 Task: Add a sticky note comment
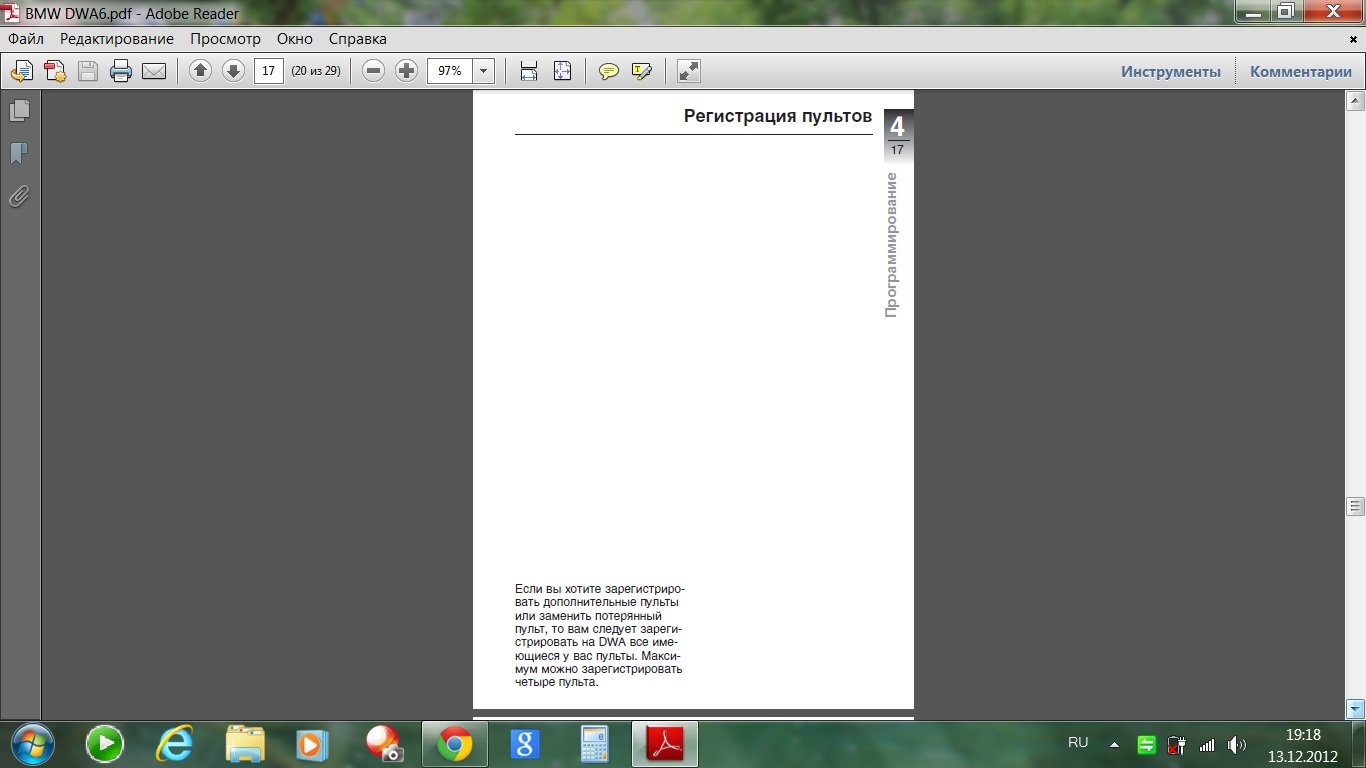(608, 71)
